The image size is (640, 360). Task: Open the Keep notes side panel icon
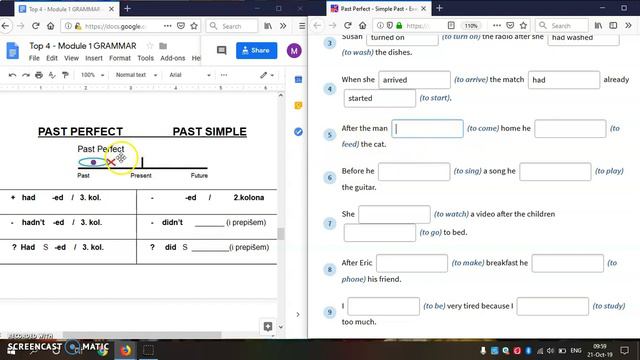tap(298, 106)
